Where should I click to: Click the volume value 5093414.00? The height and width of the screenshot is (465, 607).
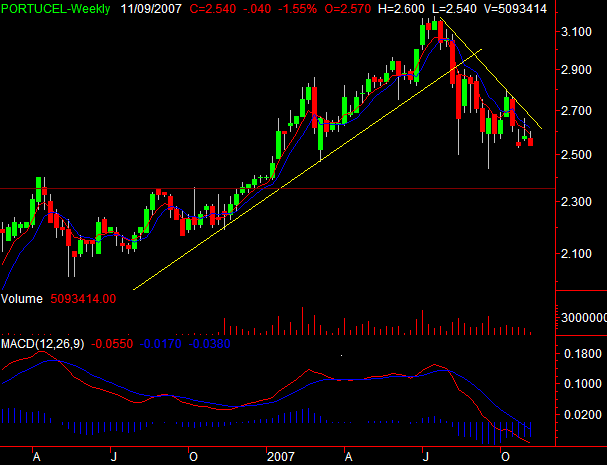(x=83, y=299)
